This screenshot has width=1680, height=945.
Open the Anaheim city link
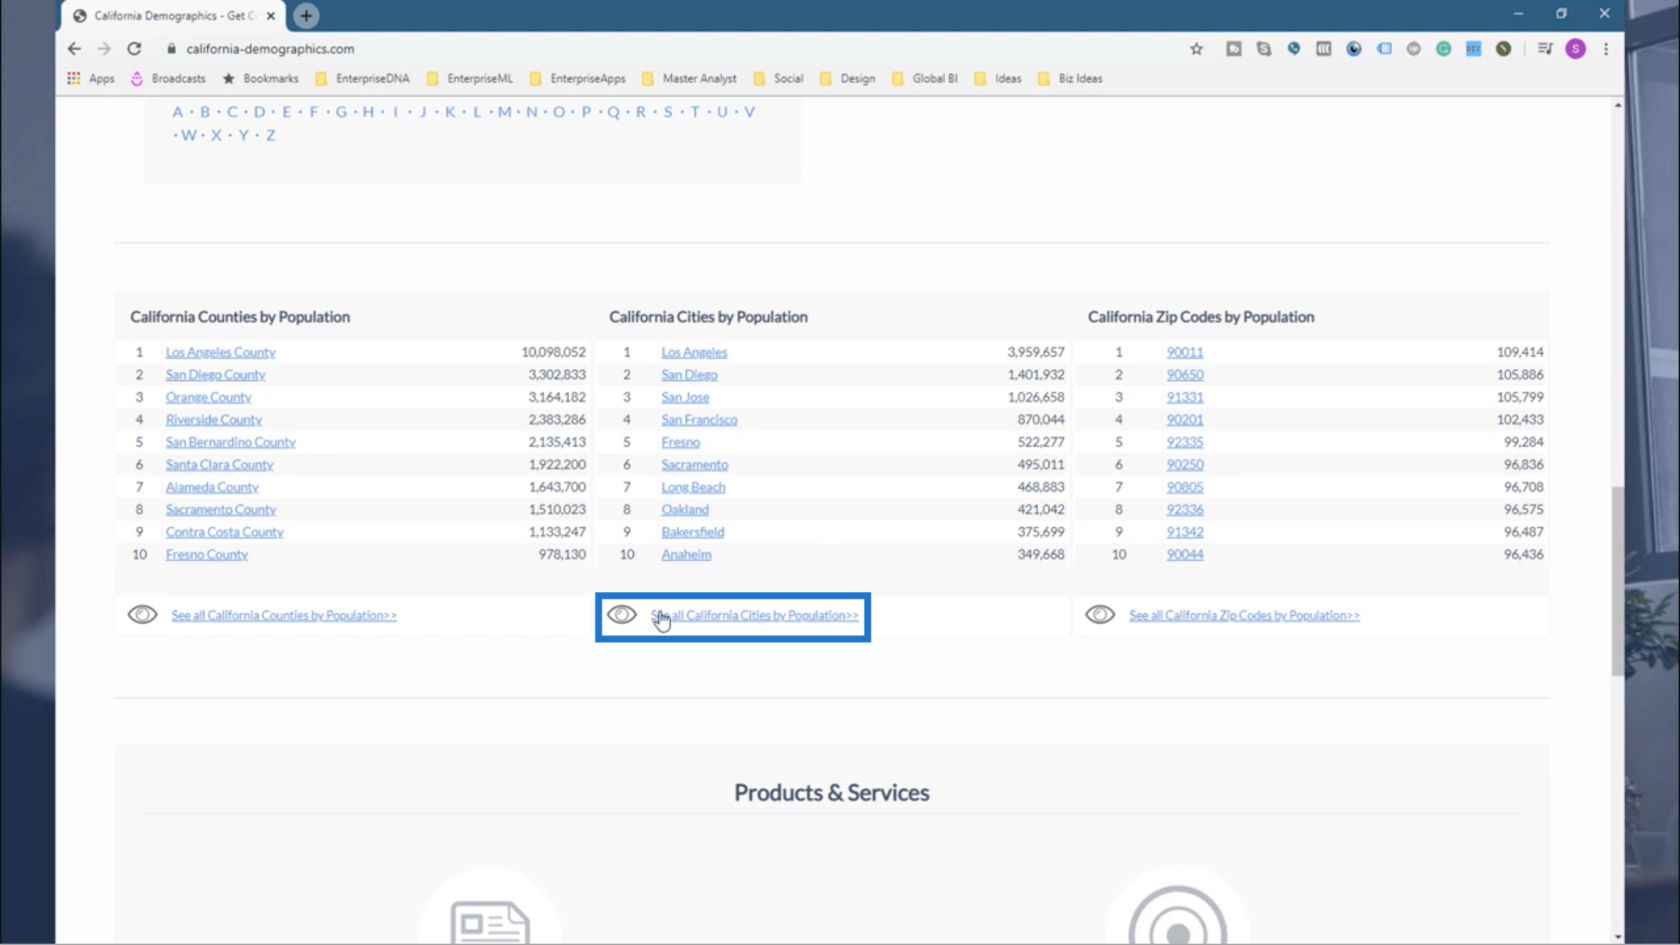click(x=686, y=554)
